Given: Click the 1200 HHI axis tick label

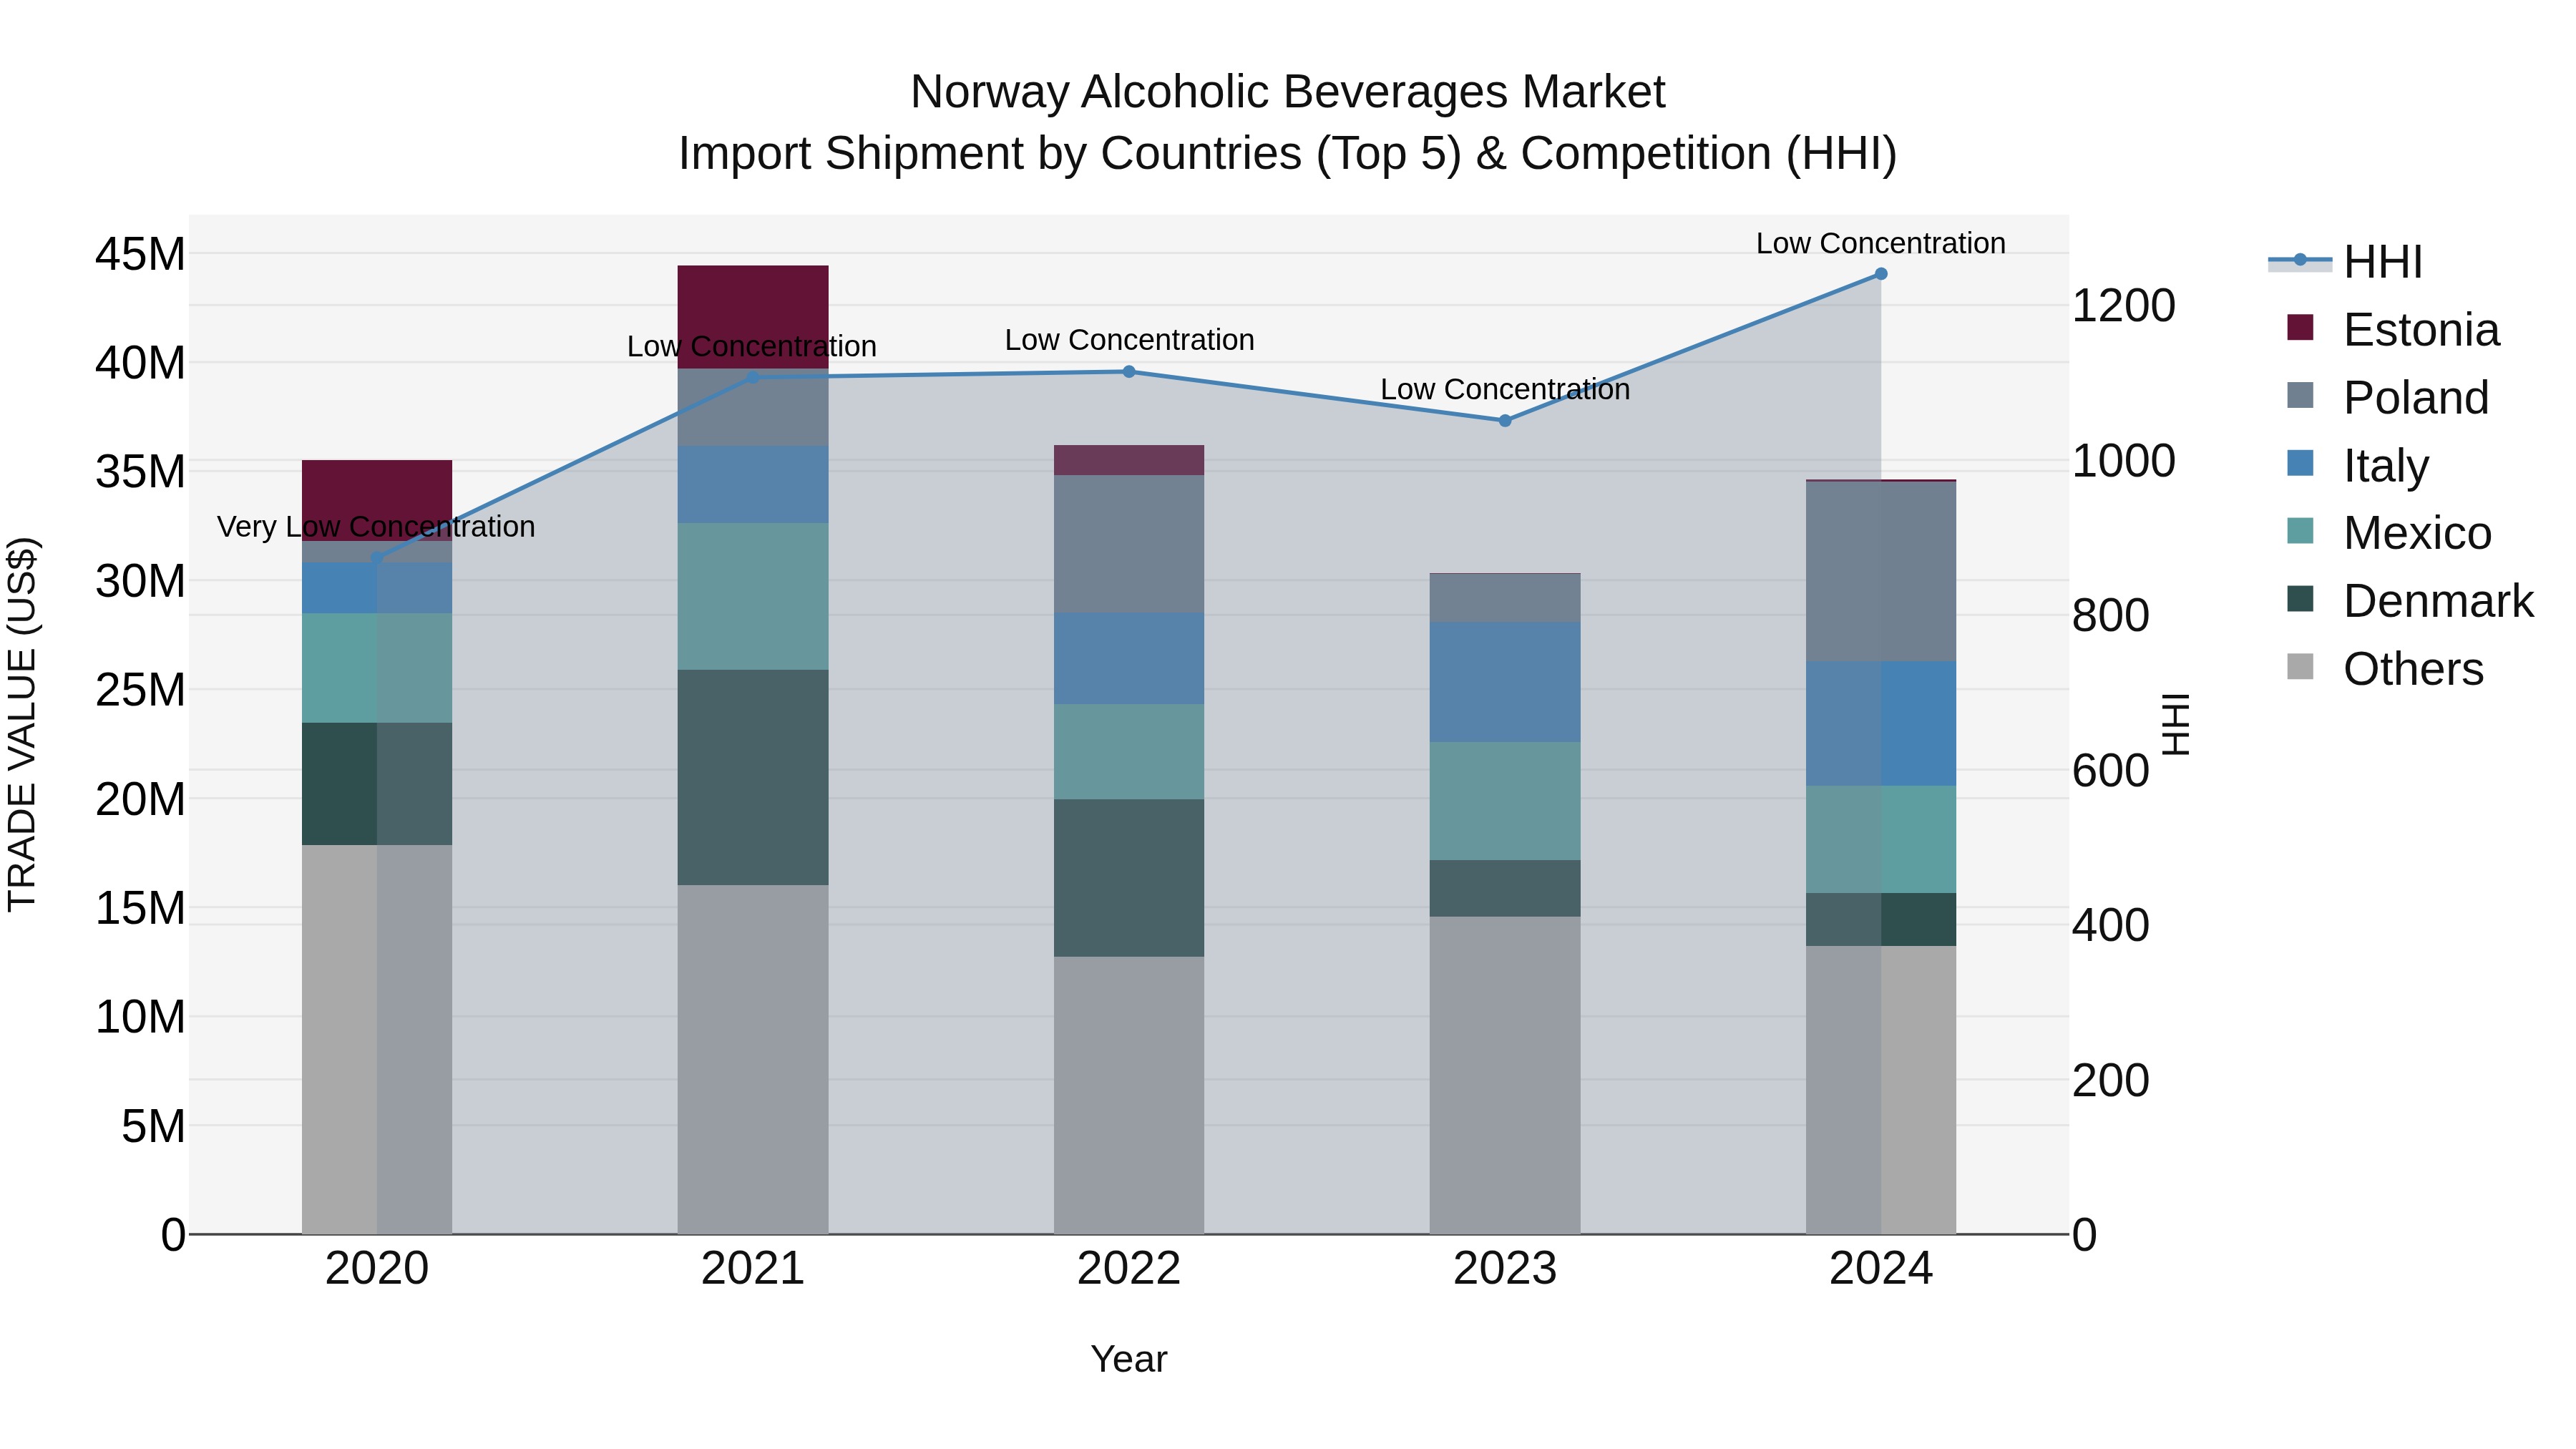Looking at the screenshot, I should [2123, 306].
